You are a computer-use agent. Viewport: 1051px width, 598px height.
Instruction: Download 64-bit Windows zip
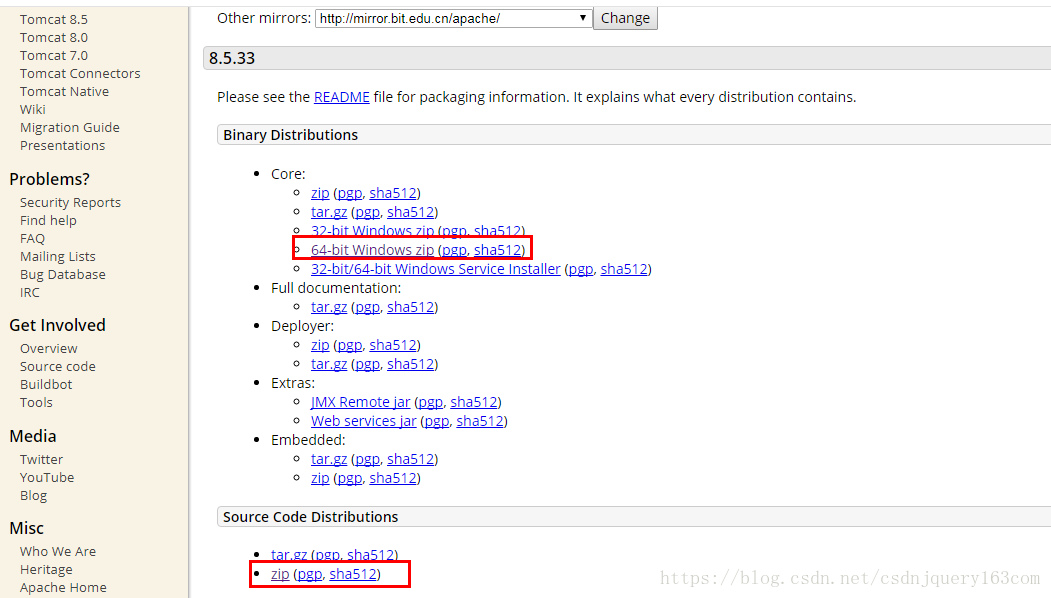point(372,250)
